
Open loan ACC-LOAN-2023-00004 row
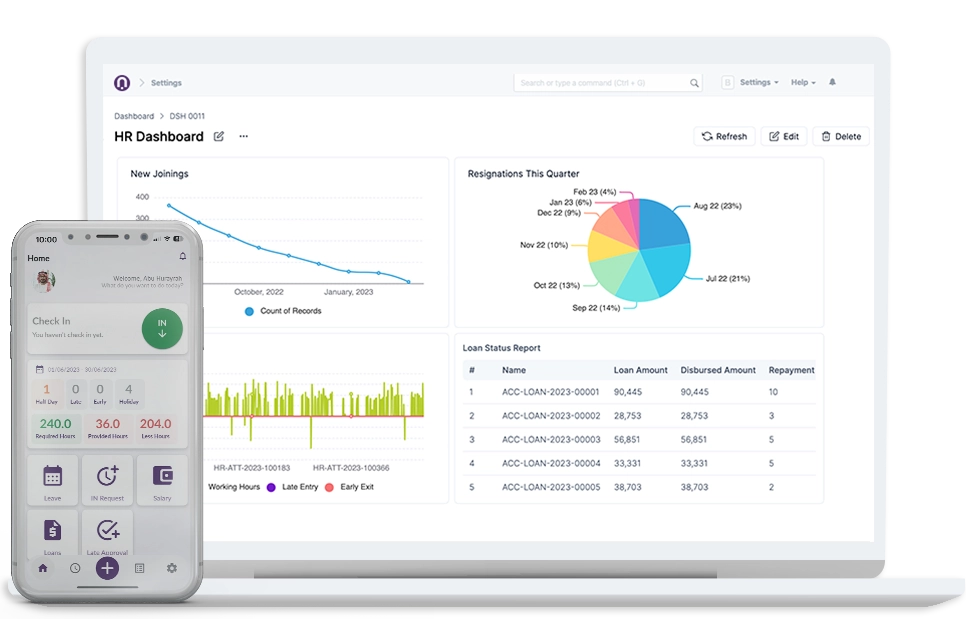tap(639, 463)
